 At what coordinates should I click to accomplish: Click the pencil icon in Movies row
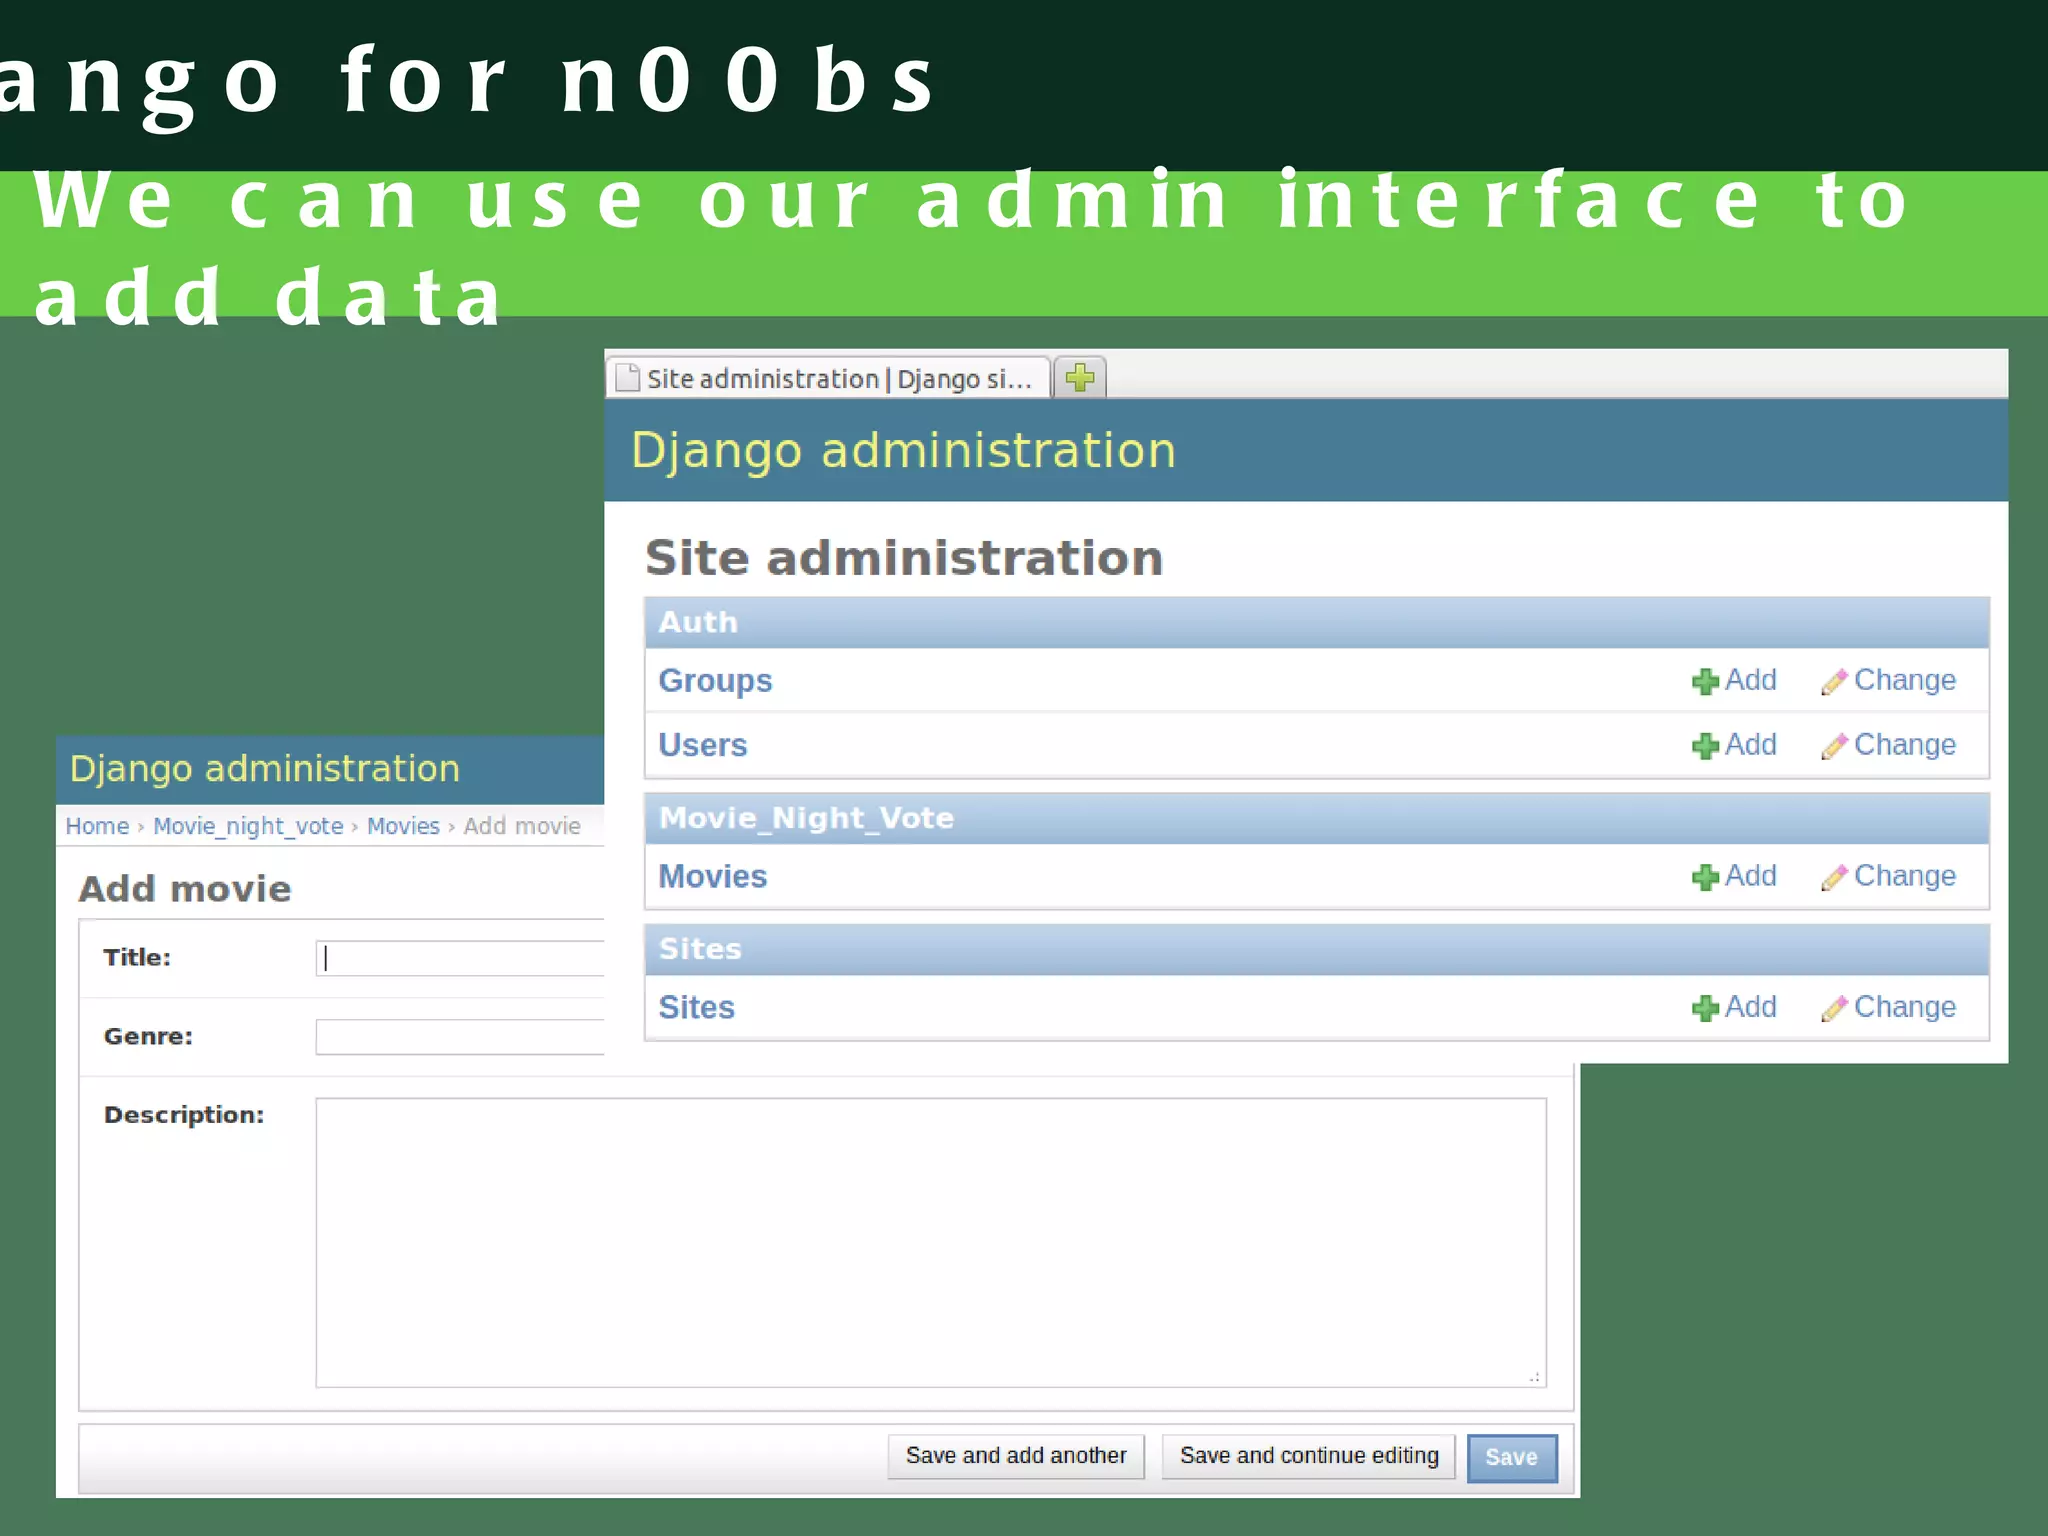pos(1834,878)
